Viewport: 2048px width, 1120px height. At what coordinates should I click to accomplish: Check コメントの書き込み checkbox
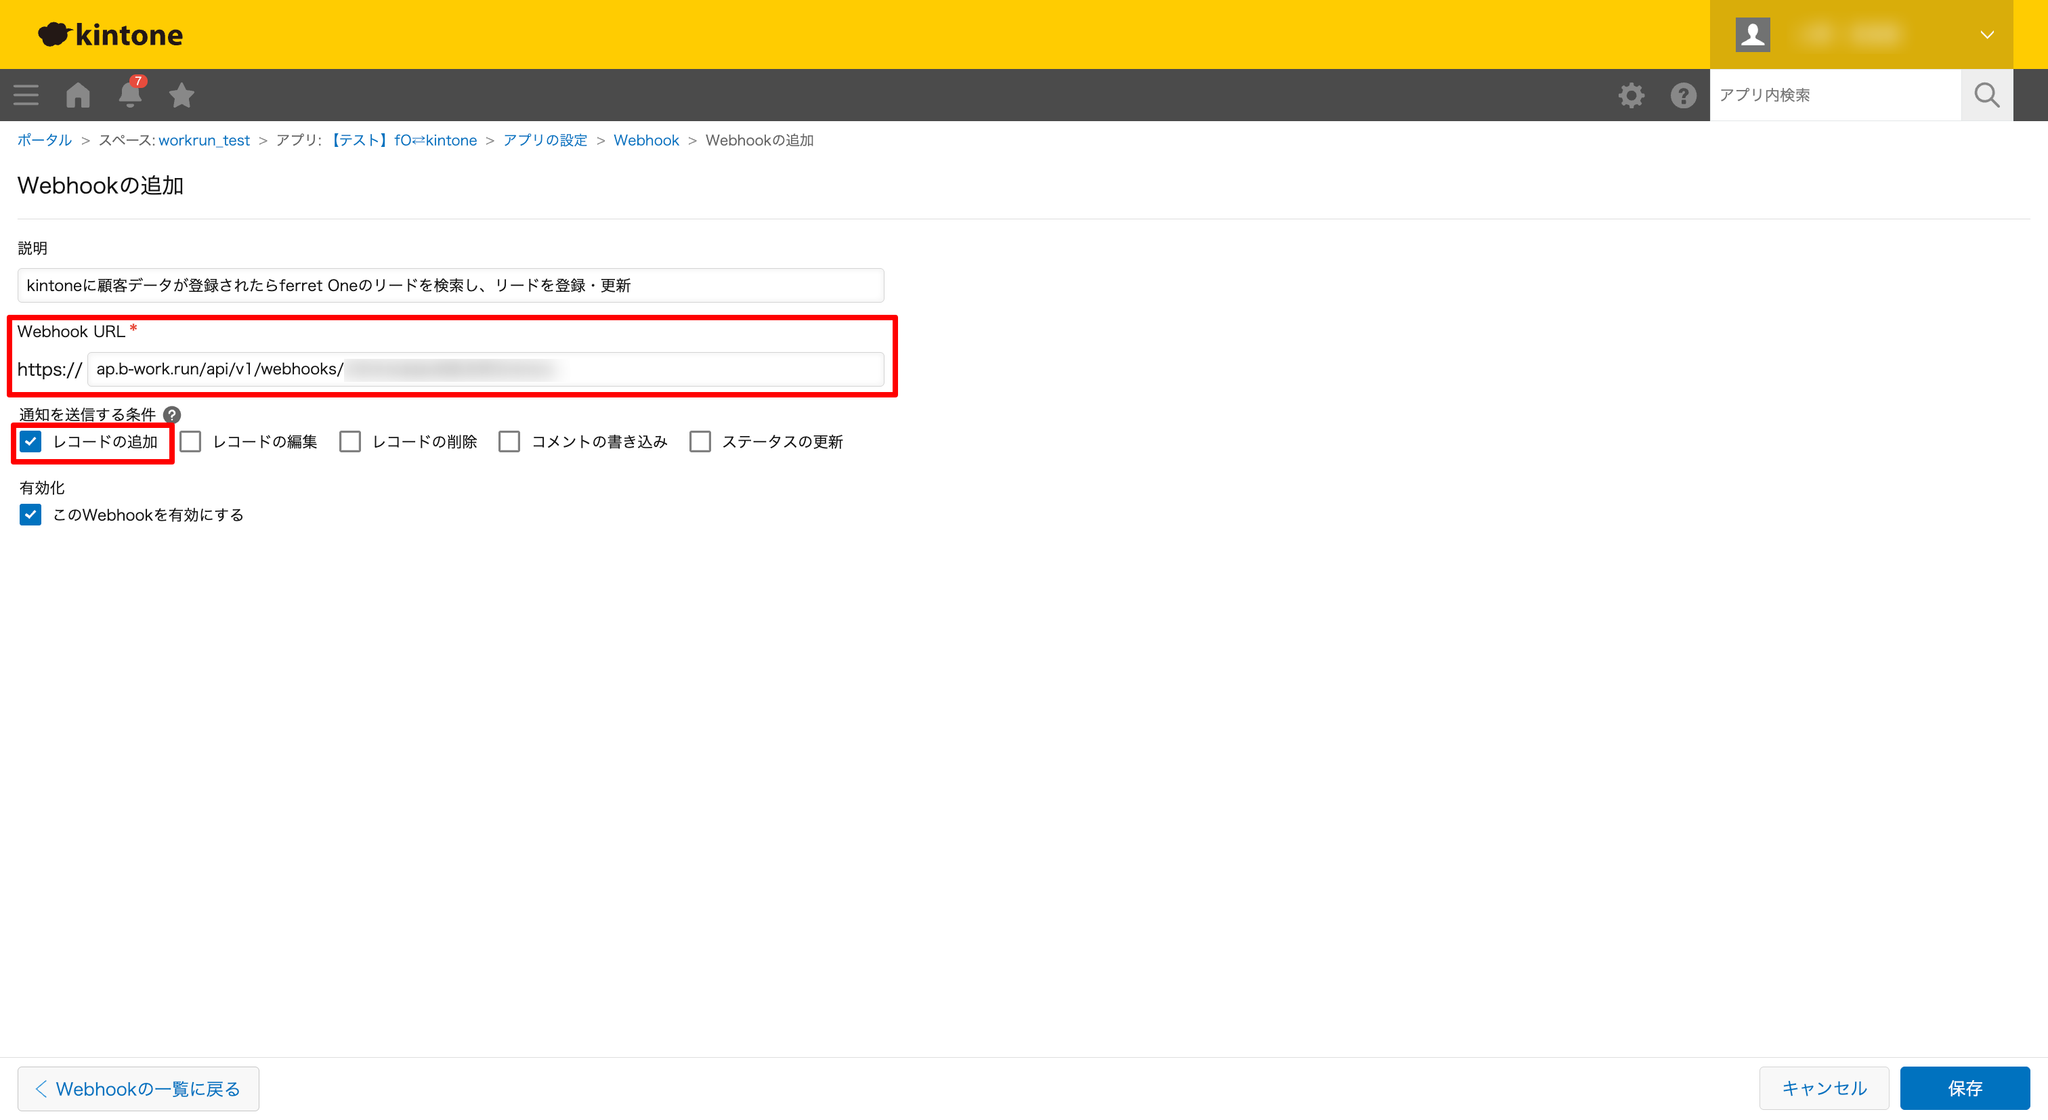509,442
